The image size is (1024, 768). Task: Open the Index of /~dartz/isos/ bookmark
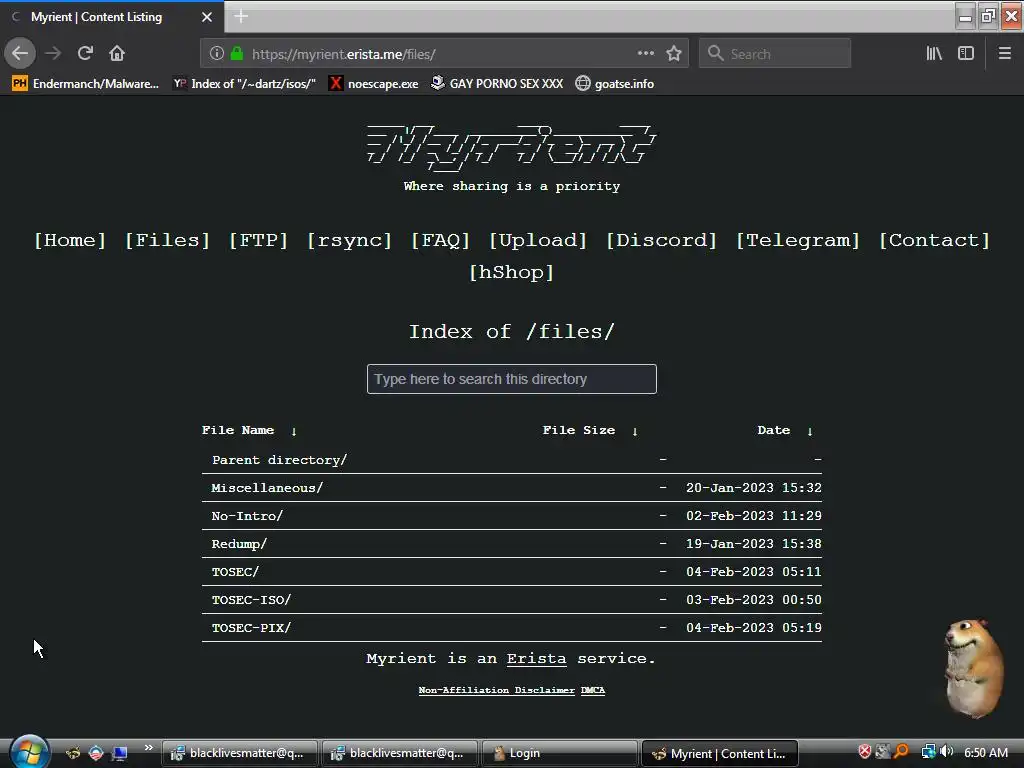[x=244, y=84]
